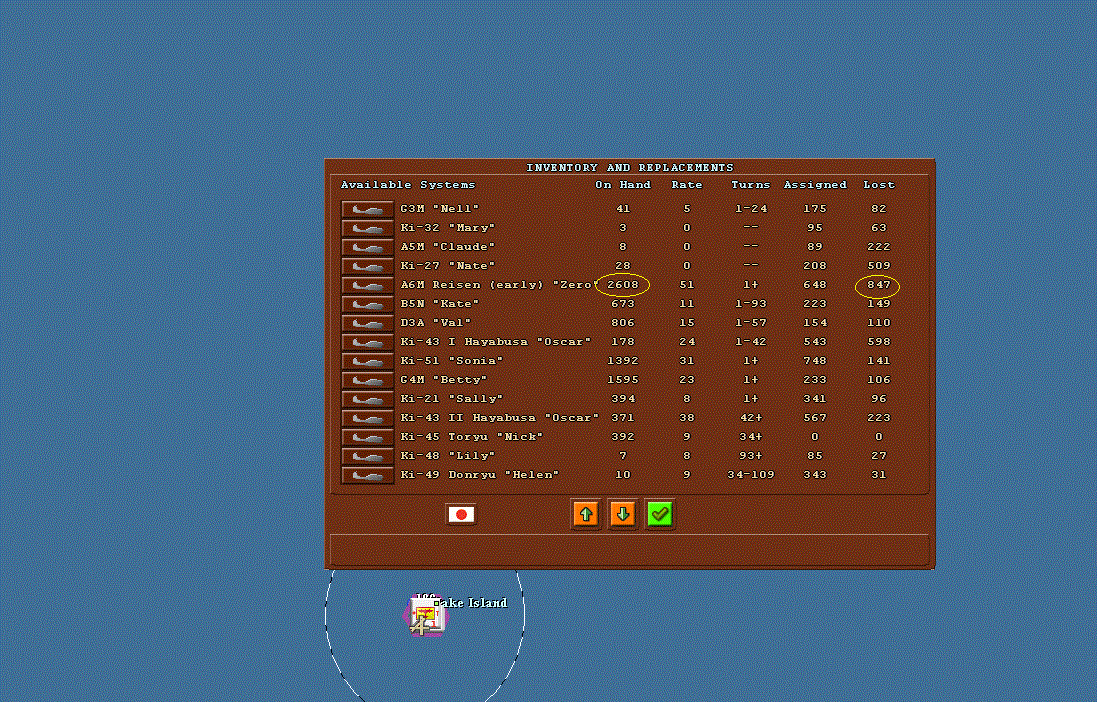Click the aircraft icon for Ki-21 "Sally"

coord(367,399)
